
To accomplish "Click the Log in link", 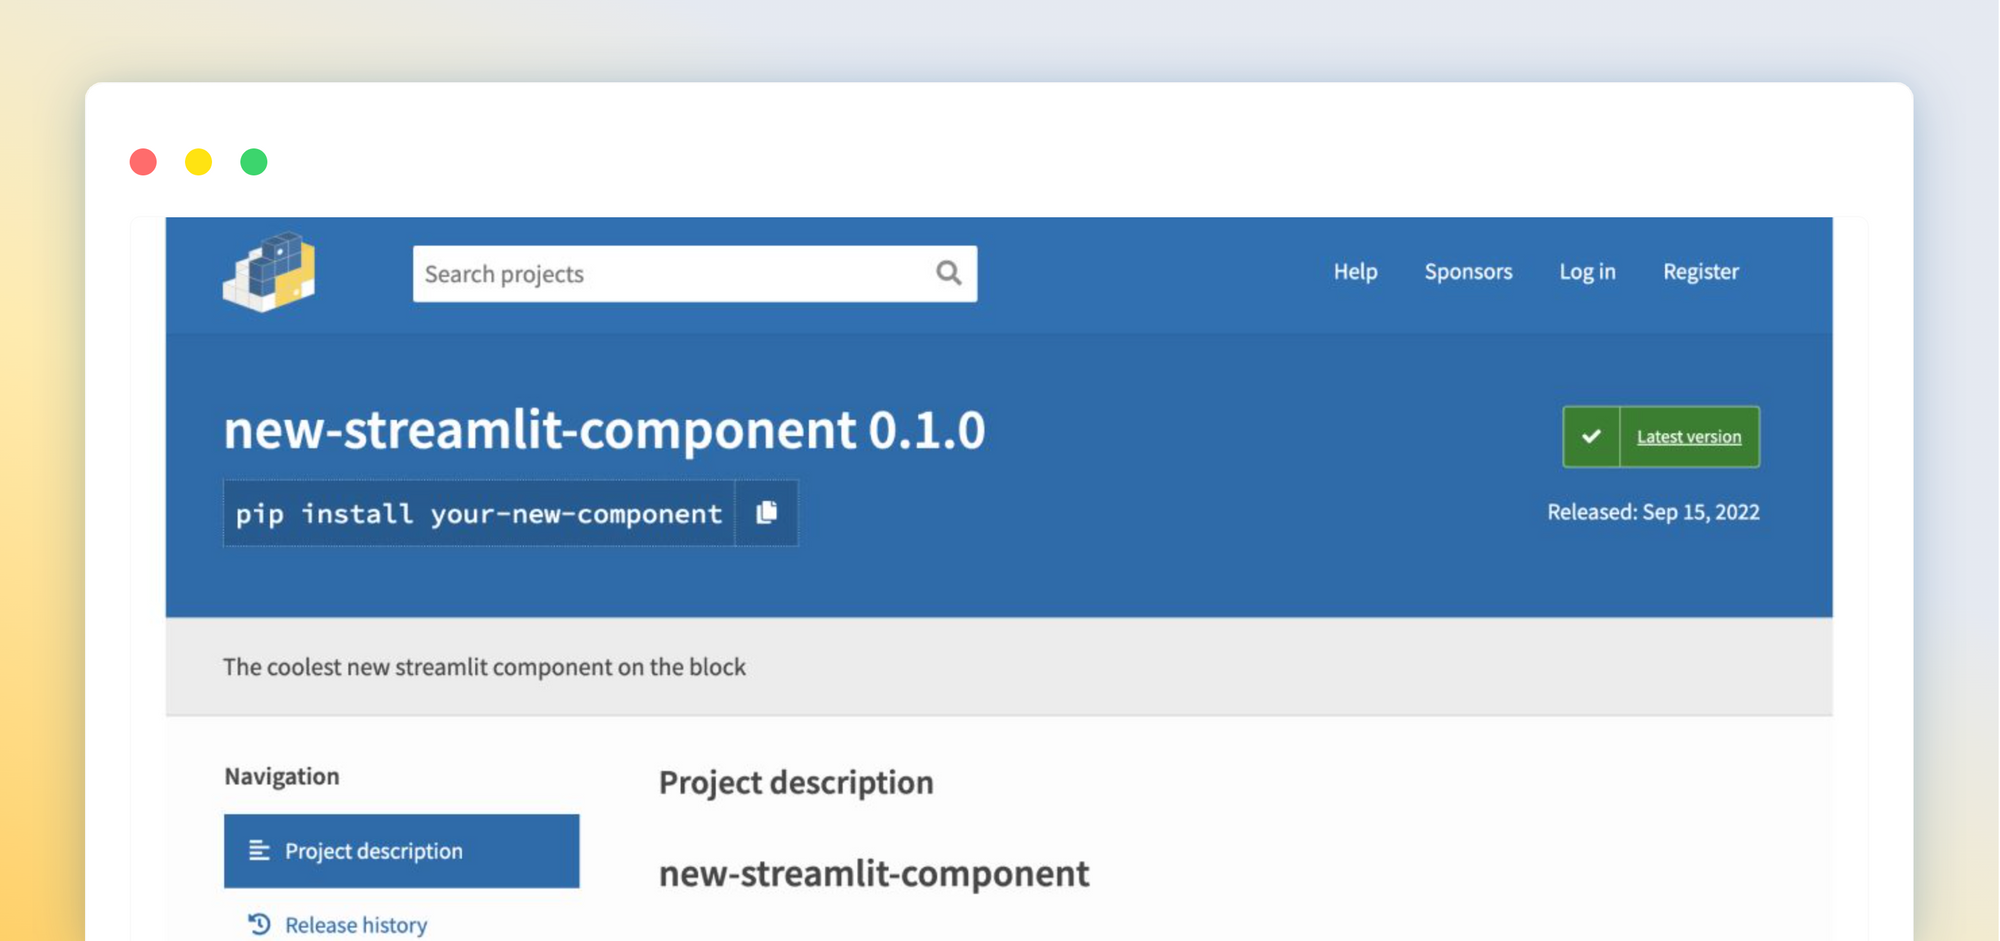I will pyautogui.click(x=1587, y=271).
